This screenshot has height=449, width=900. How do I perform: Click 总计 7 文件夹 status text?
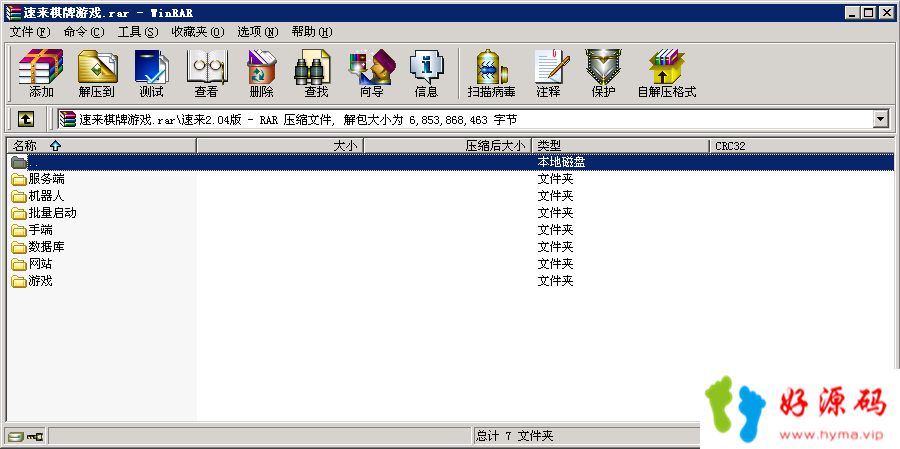coord(515,436)
